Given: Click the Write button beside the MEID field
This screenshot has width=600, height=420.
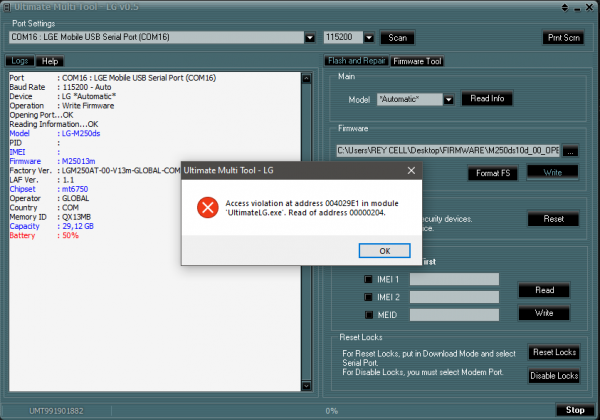Looking at the screenshot, I should (x=544, y=313).
